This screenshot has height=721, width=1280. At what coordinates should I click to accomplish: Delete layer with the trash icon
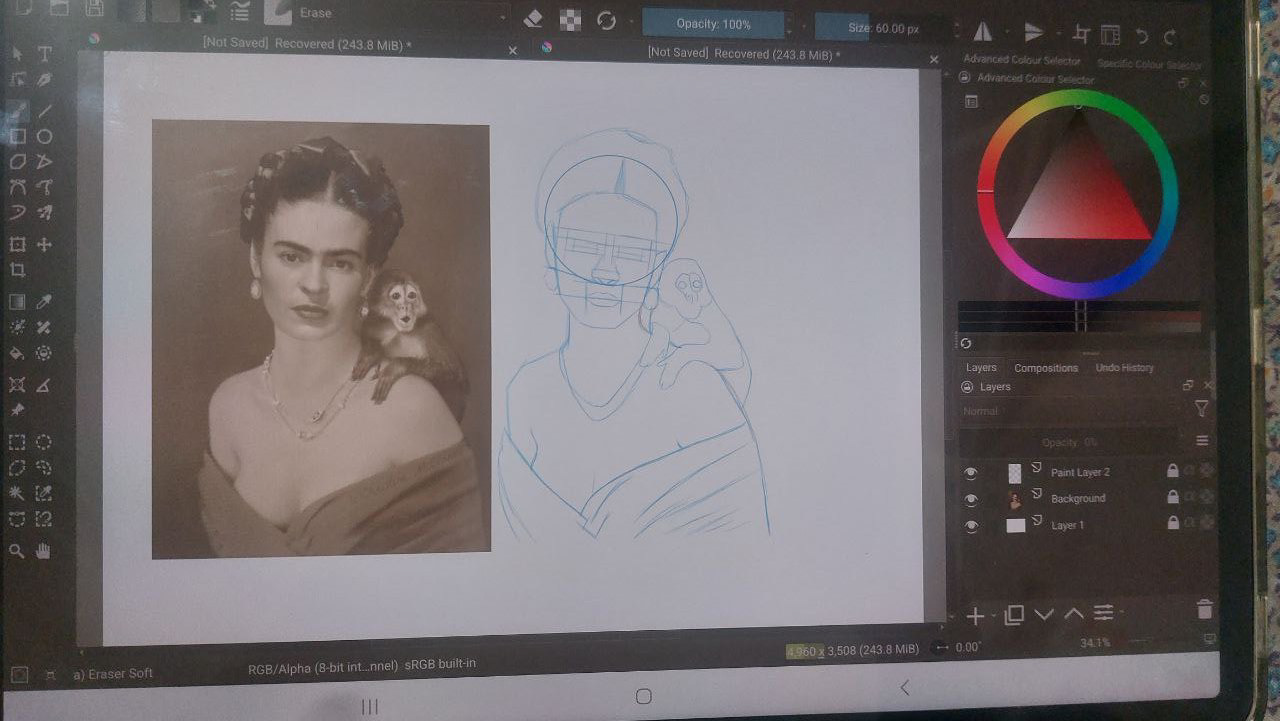[x=1204, y=610]
